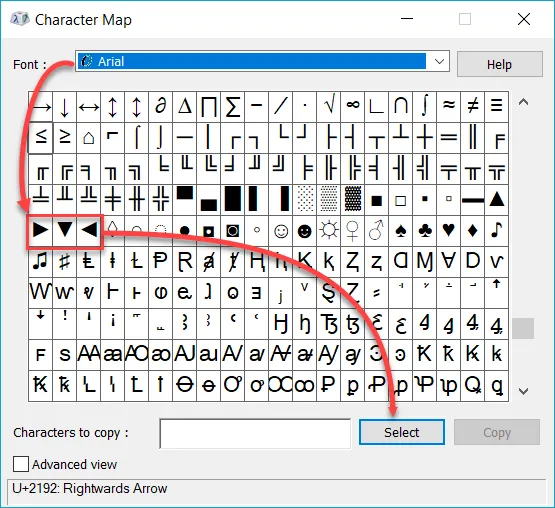Choose the up-down arrow character
The height and width of the screenshot is (508, 555).
pyautogui.click(x=113, y=107)
